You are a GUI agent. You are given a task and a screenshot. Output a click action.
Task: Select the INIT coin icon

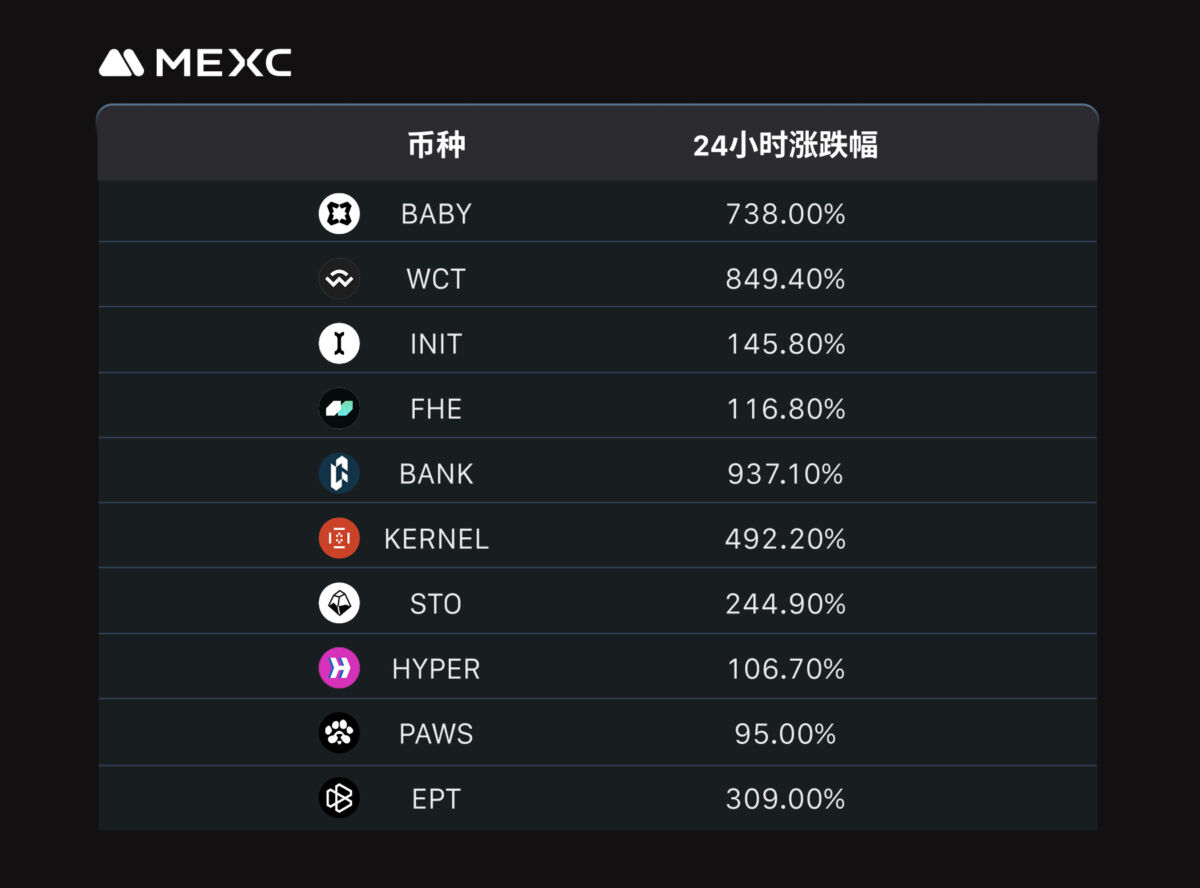tap(339, 343)
